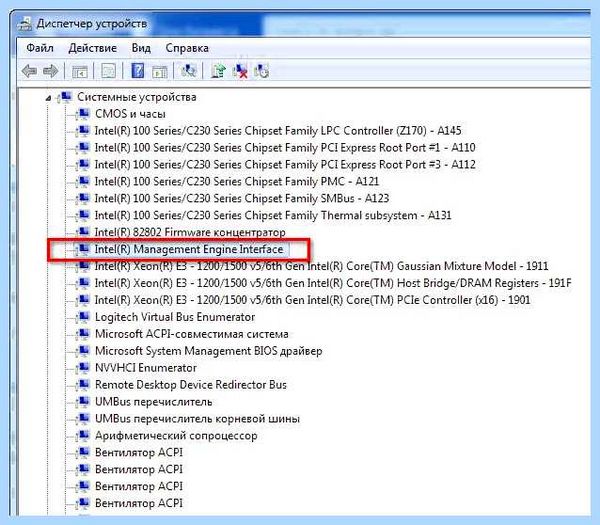
Task: Click the icon beside Logitech Virtual Bus Enumerator
Action: point(83,317)
